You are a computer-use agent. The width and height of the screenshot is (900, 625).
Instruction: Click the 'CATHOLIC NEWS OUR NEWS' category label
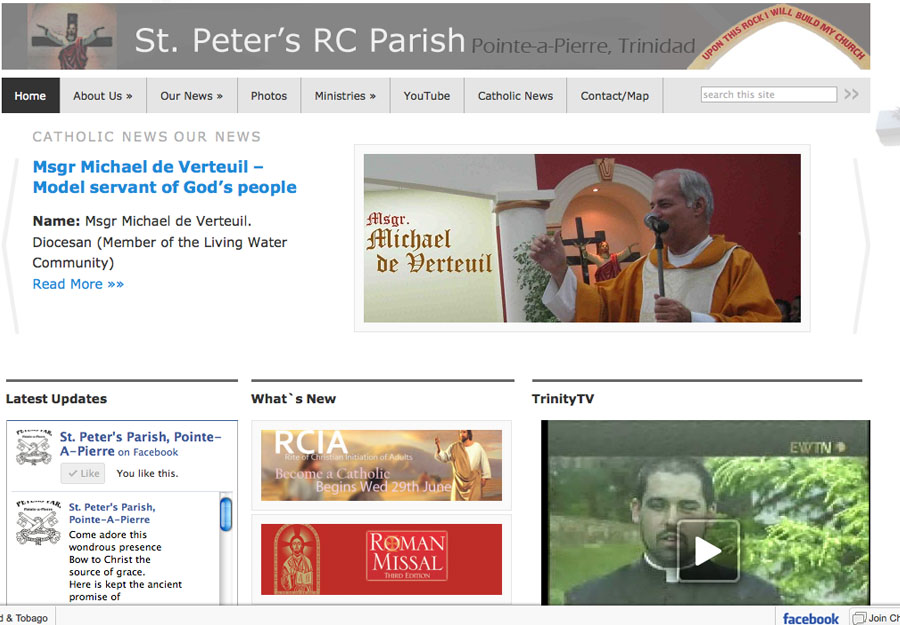point(147,137)
